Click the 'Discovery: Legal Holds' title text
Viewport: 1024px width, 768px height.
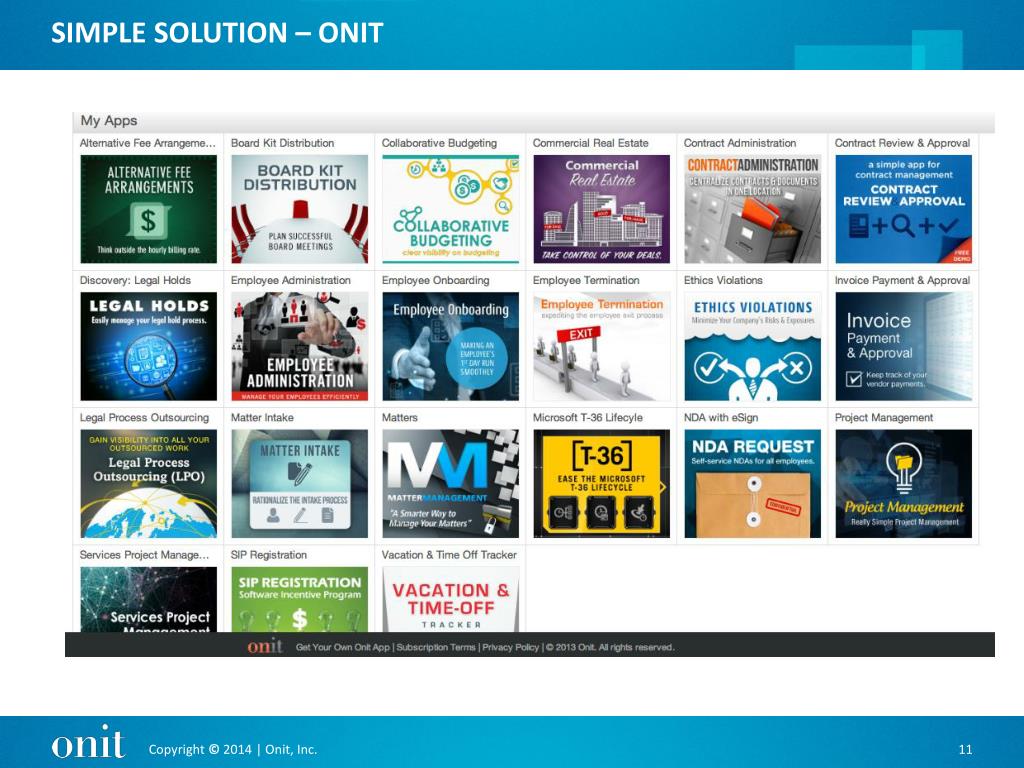135,280
